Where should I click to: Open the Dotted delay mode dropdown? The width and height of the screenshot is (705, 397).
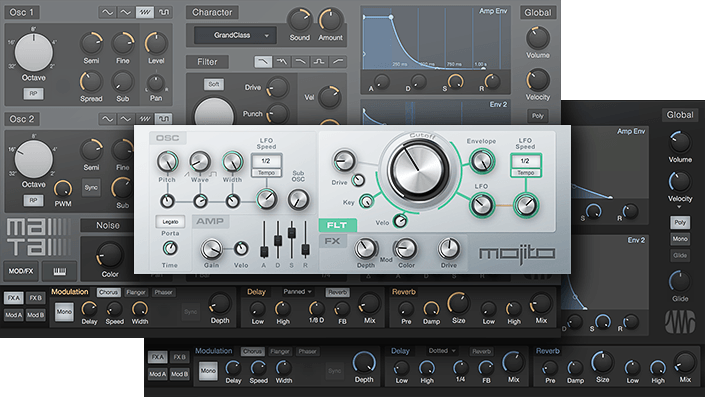tap(442, 351)
